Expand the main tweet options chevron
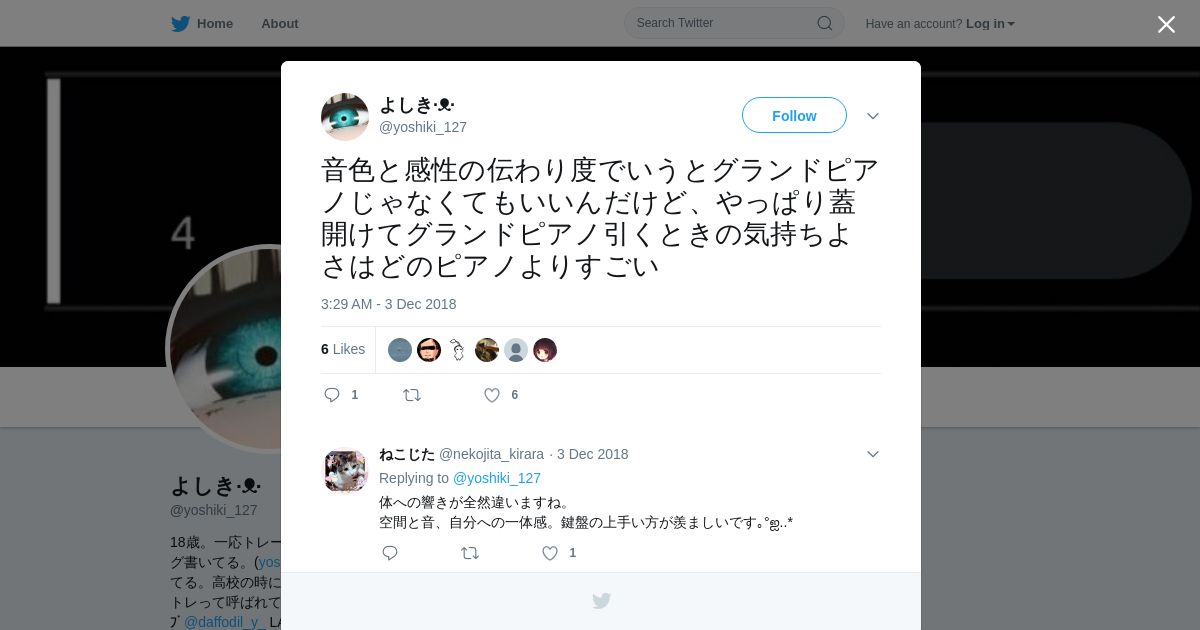1200x630 pixels. click(x=873, y=116)
